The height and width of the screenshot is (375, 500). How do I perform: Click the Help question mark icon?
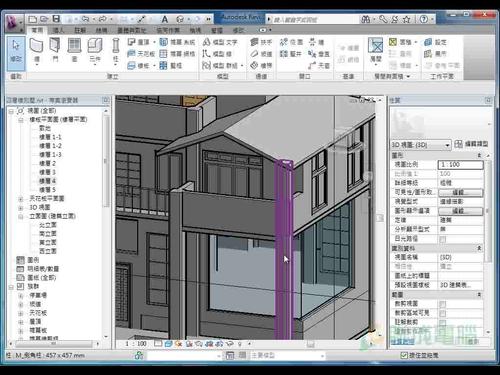coord(424,19)
